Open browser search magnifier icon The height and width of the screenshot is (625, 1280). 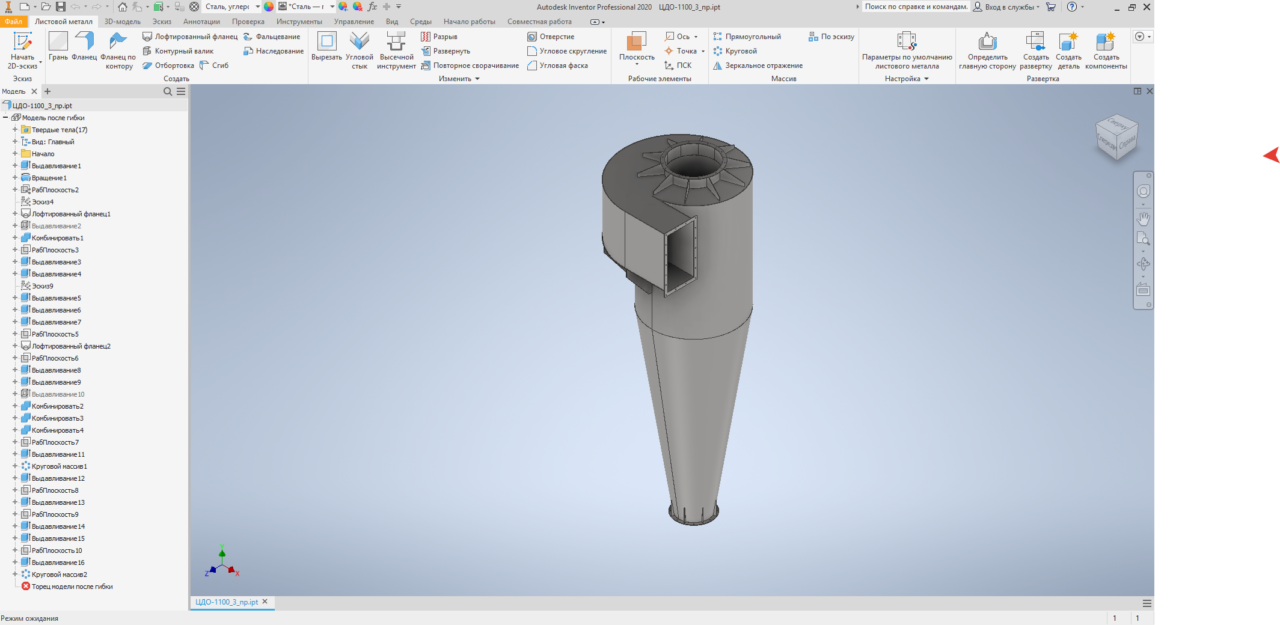pos(168,91)
